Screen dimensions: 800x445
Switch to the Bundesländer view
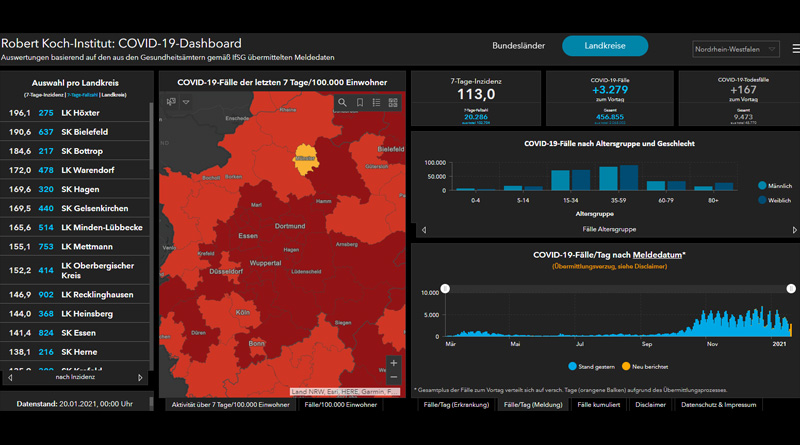pos(518,45)
